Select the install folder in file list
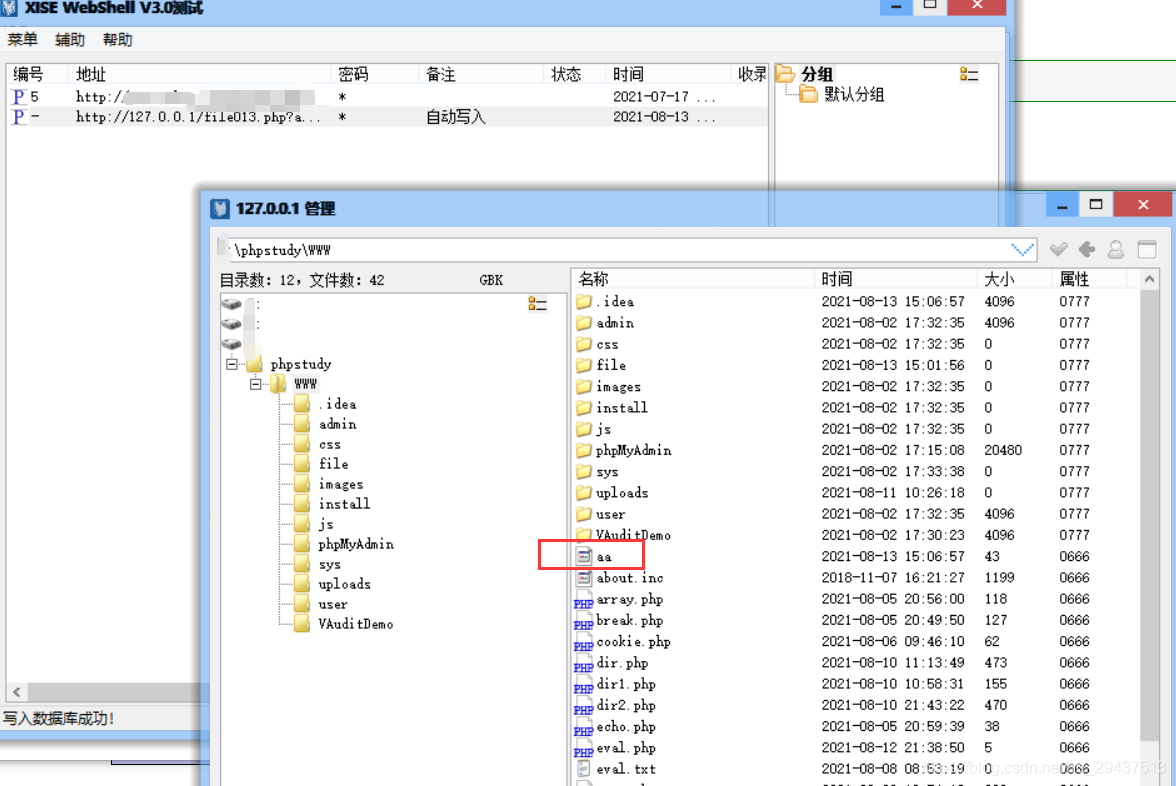 click(612, 407)
